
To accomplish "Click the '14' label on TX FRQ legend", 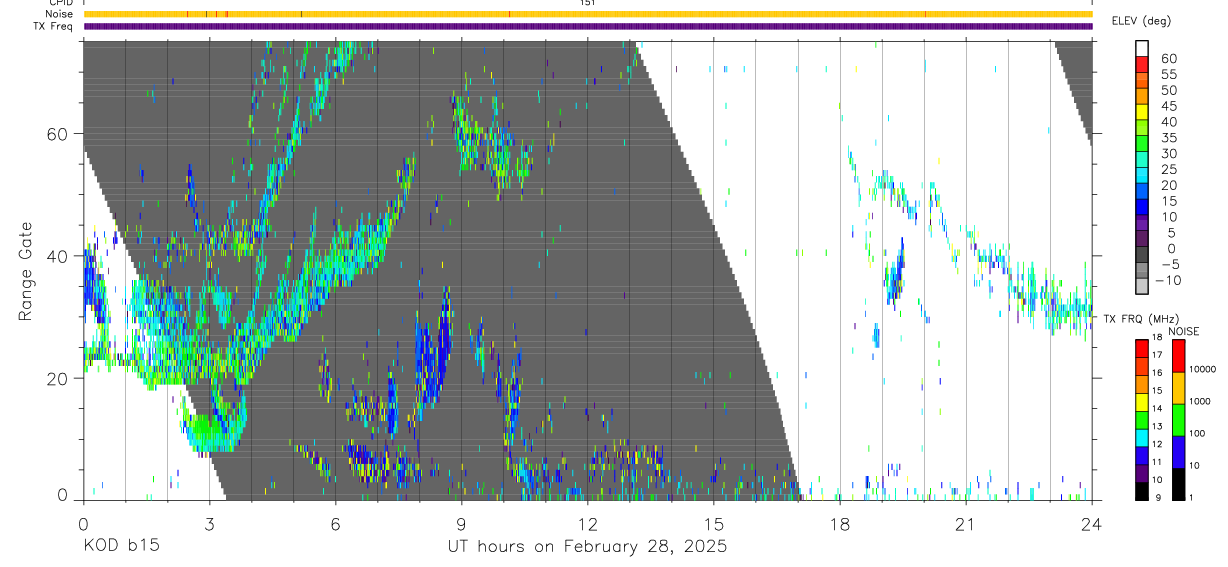I will click(1158, 408).
